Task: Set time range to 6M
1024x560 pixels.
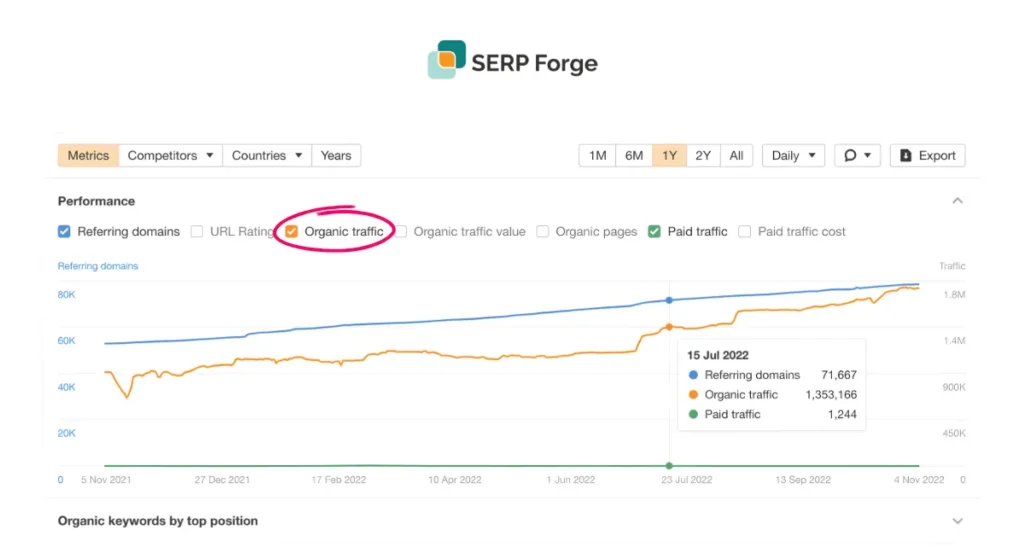Action: [x=633, y=155]
